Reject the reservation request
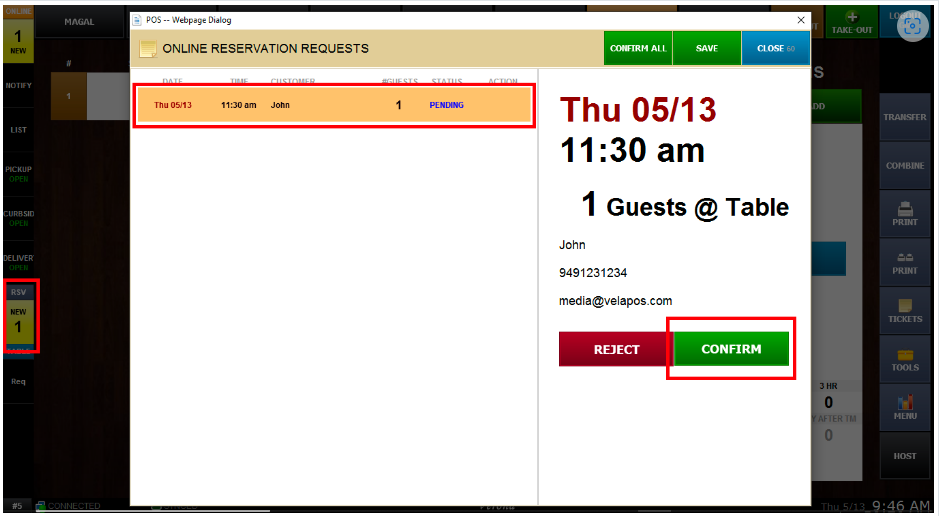Viewport: 940px width, 516px height. [x=616, y=349]
